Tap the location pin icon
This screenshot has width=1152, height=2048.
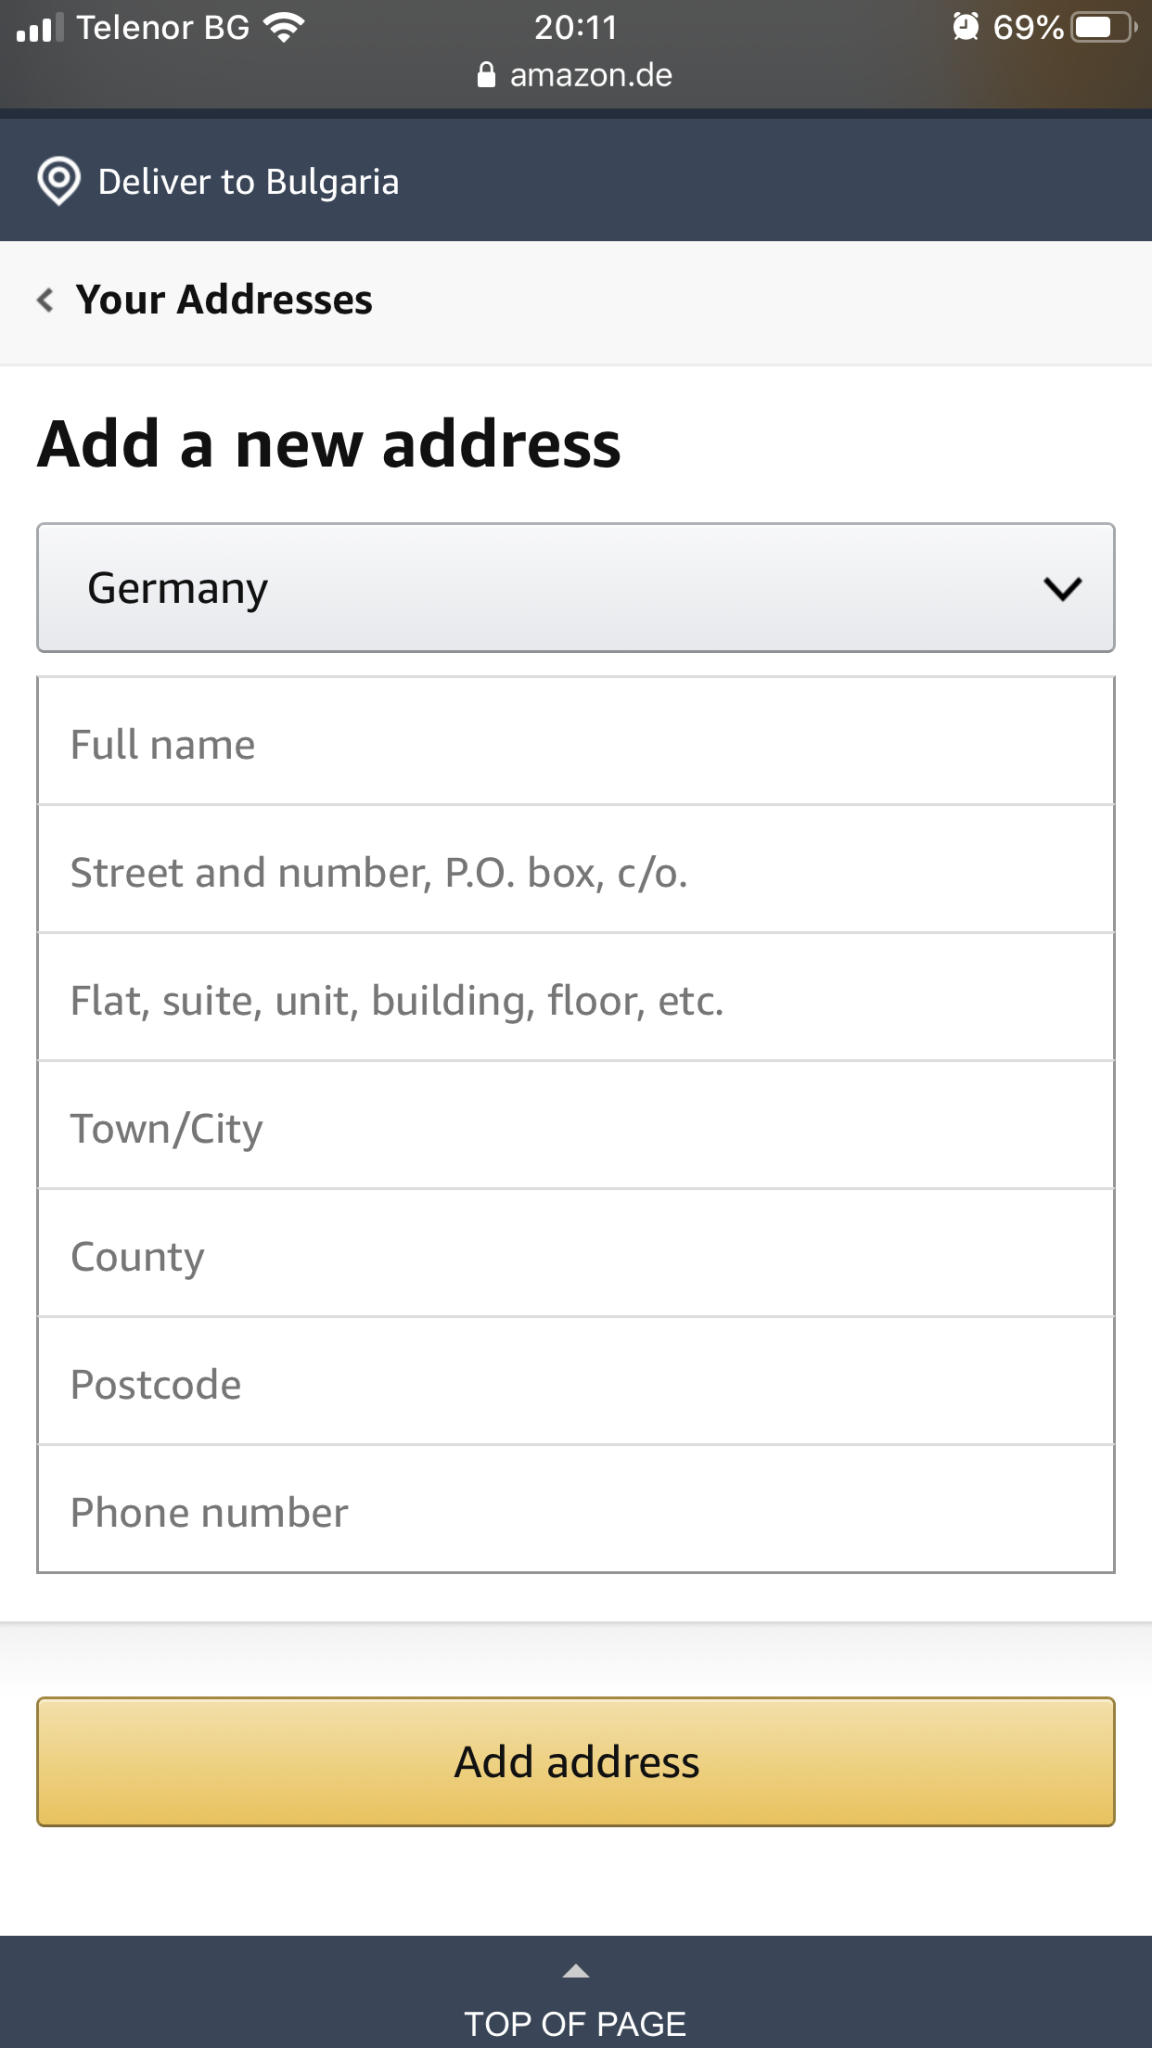tap(59, 181)
